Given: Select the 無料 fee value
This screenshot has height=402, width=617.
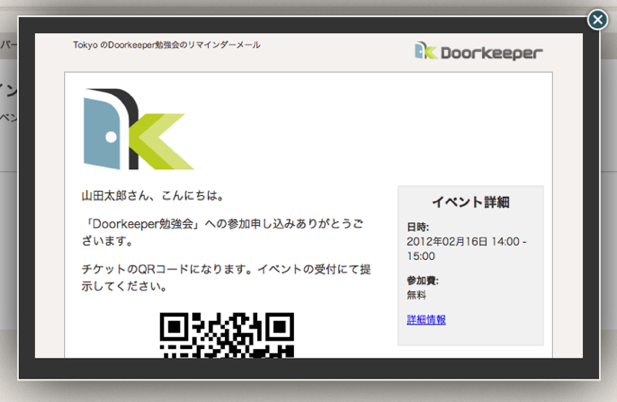Looking at the screenshot, I should coord(416,295).
